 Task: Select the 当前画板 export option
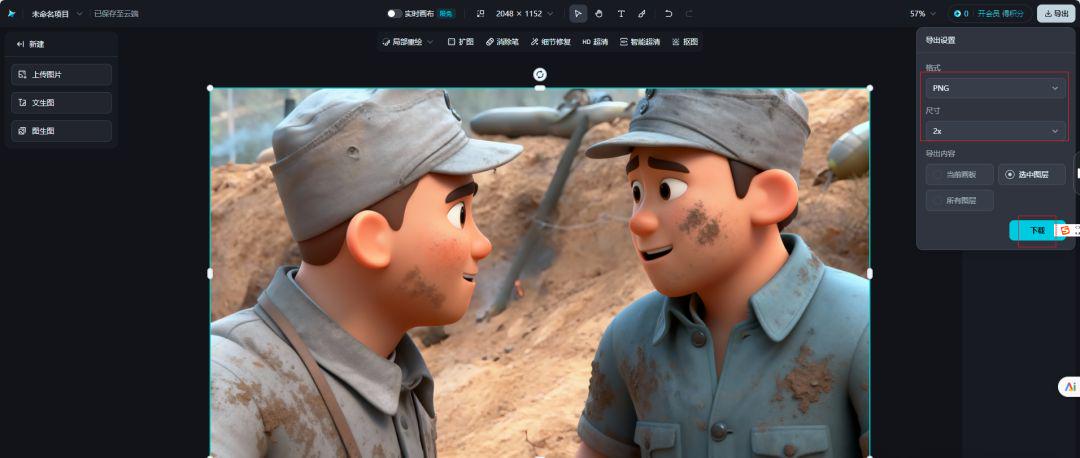(960, 175)
